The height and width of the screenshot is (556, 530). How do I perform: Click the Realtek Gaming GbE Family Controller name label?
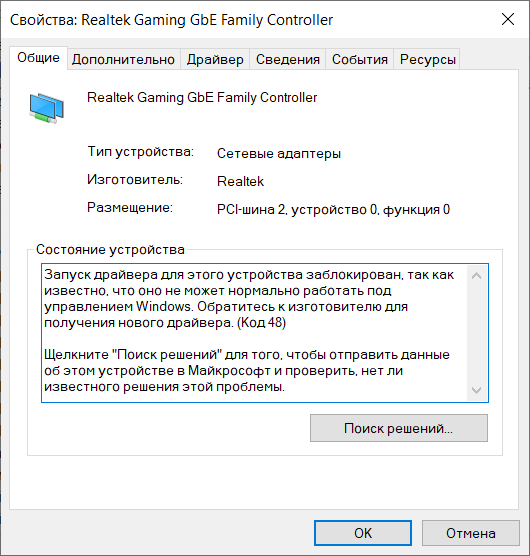202,98
